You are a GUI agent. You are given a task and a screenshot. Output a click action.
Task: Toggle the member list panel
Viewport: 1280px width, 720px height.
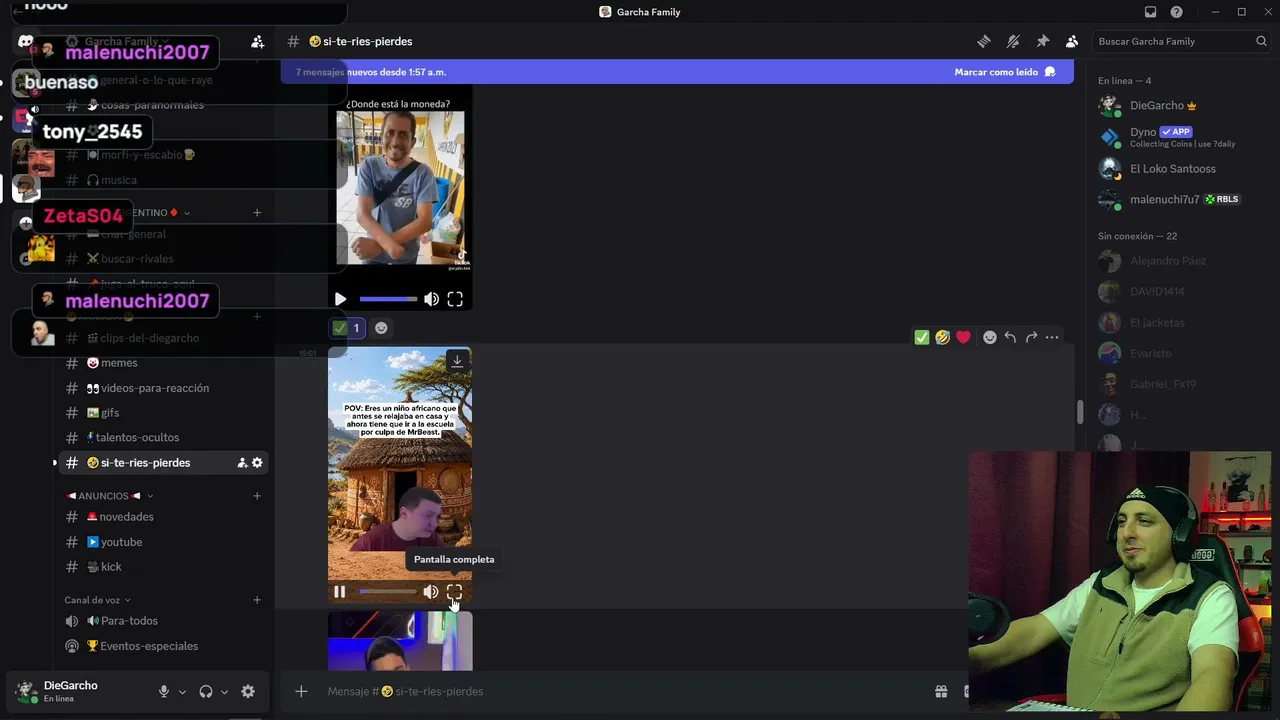[x=1072, y=41]
